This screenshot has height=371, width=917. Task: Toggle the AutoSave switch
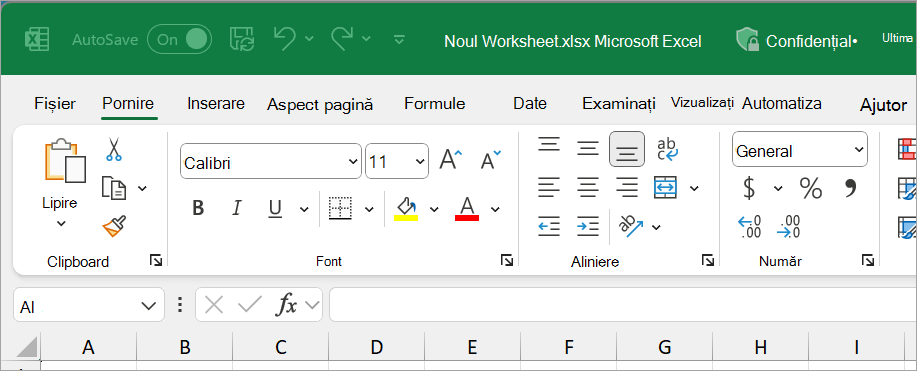[179, 39]
